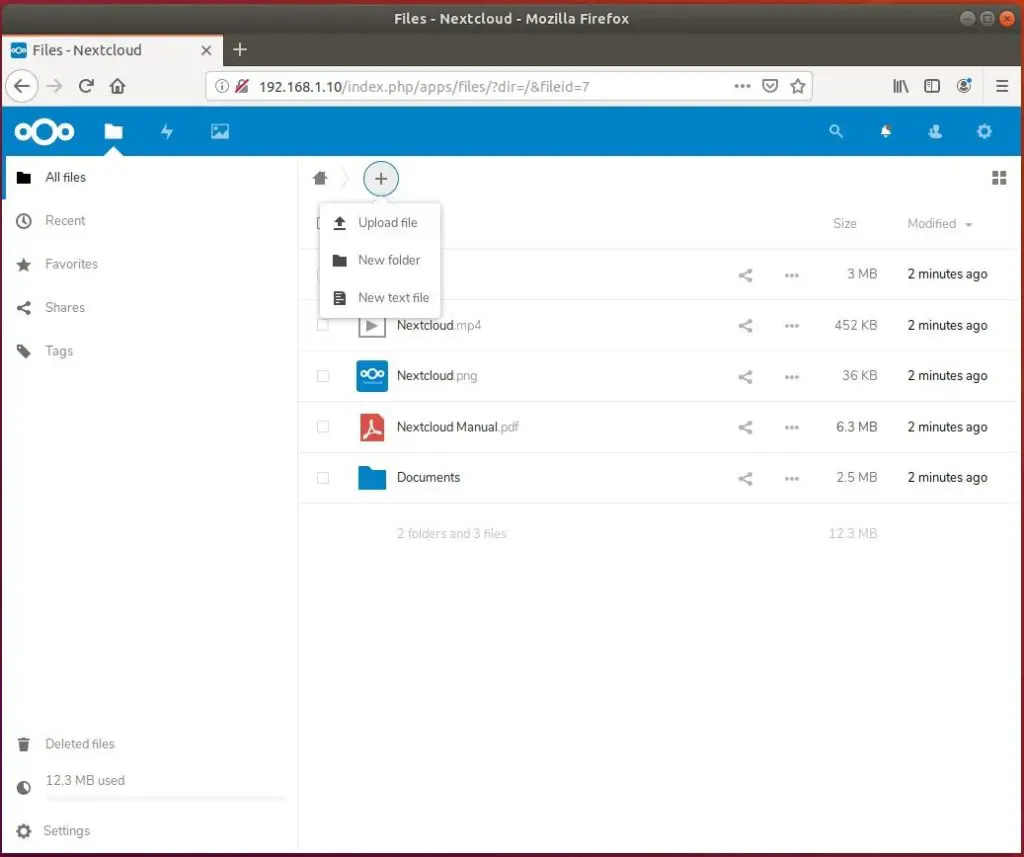Select the Files - Nextcloud tab
Image resolution: width=1024 pixels, height=857 pixels.
[112, 50]
